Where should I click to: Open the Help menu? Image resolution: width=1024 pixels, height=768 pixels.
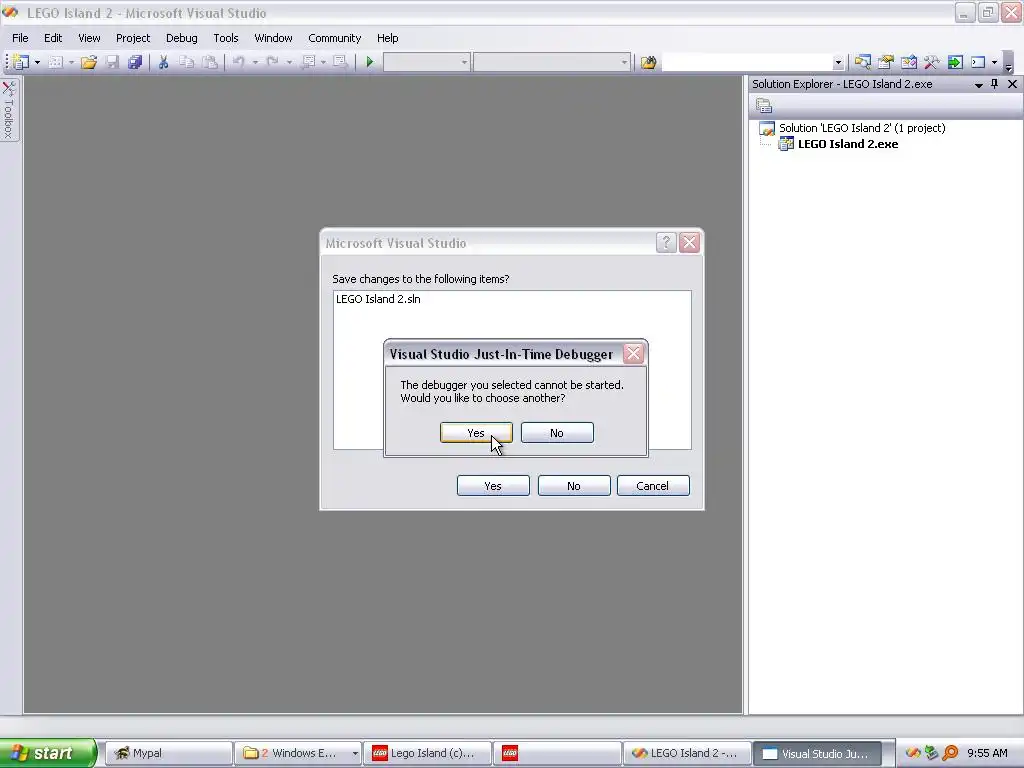(387, 38)
